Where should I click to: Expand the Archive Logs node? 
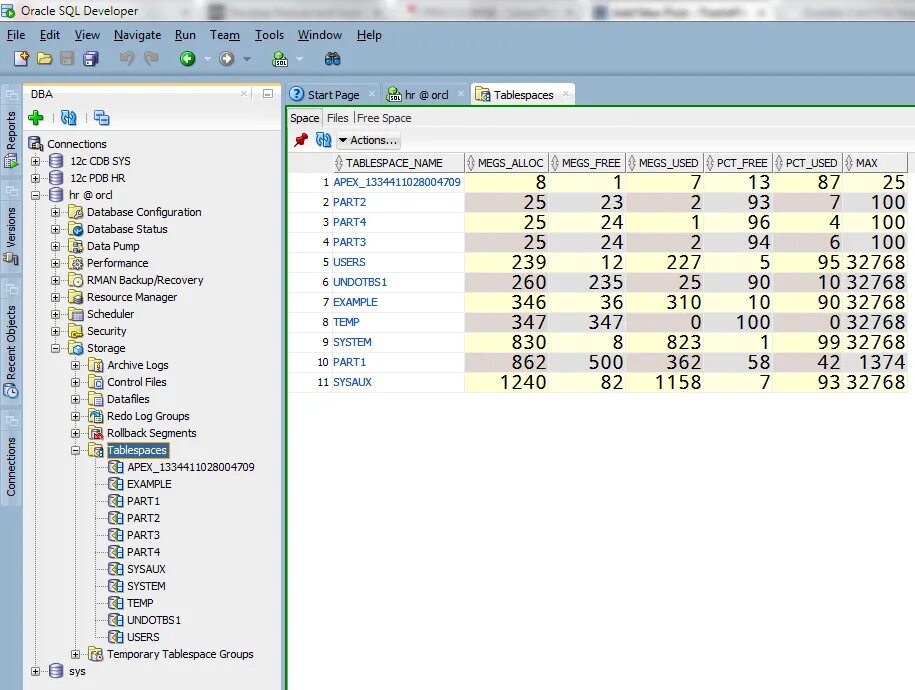point(75,365)
